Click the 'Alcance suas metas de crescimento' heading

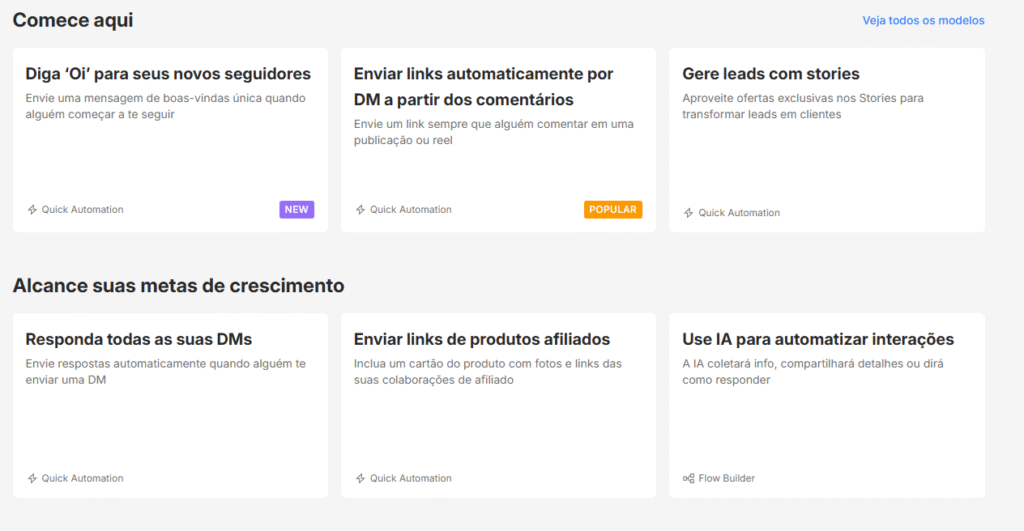pos(178,286)
